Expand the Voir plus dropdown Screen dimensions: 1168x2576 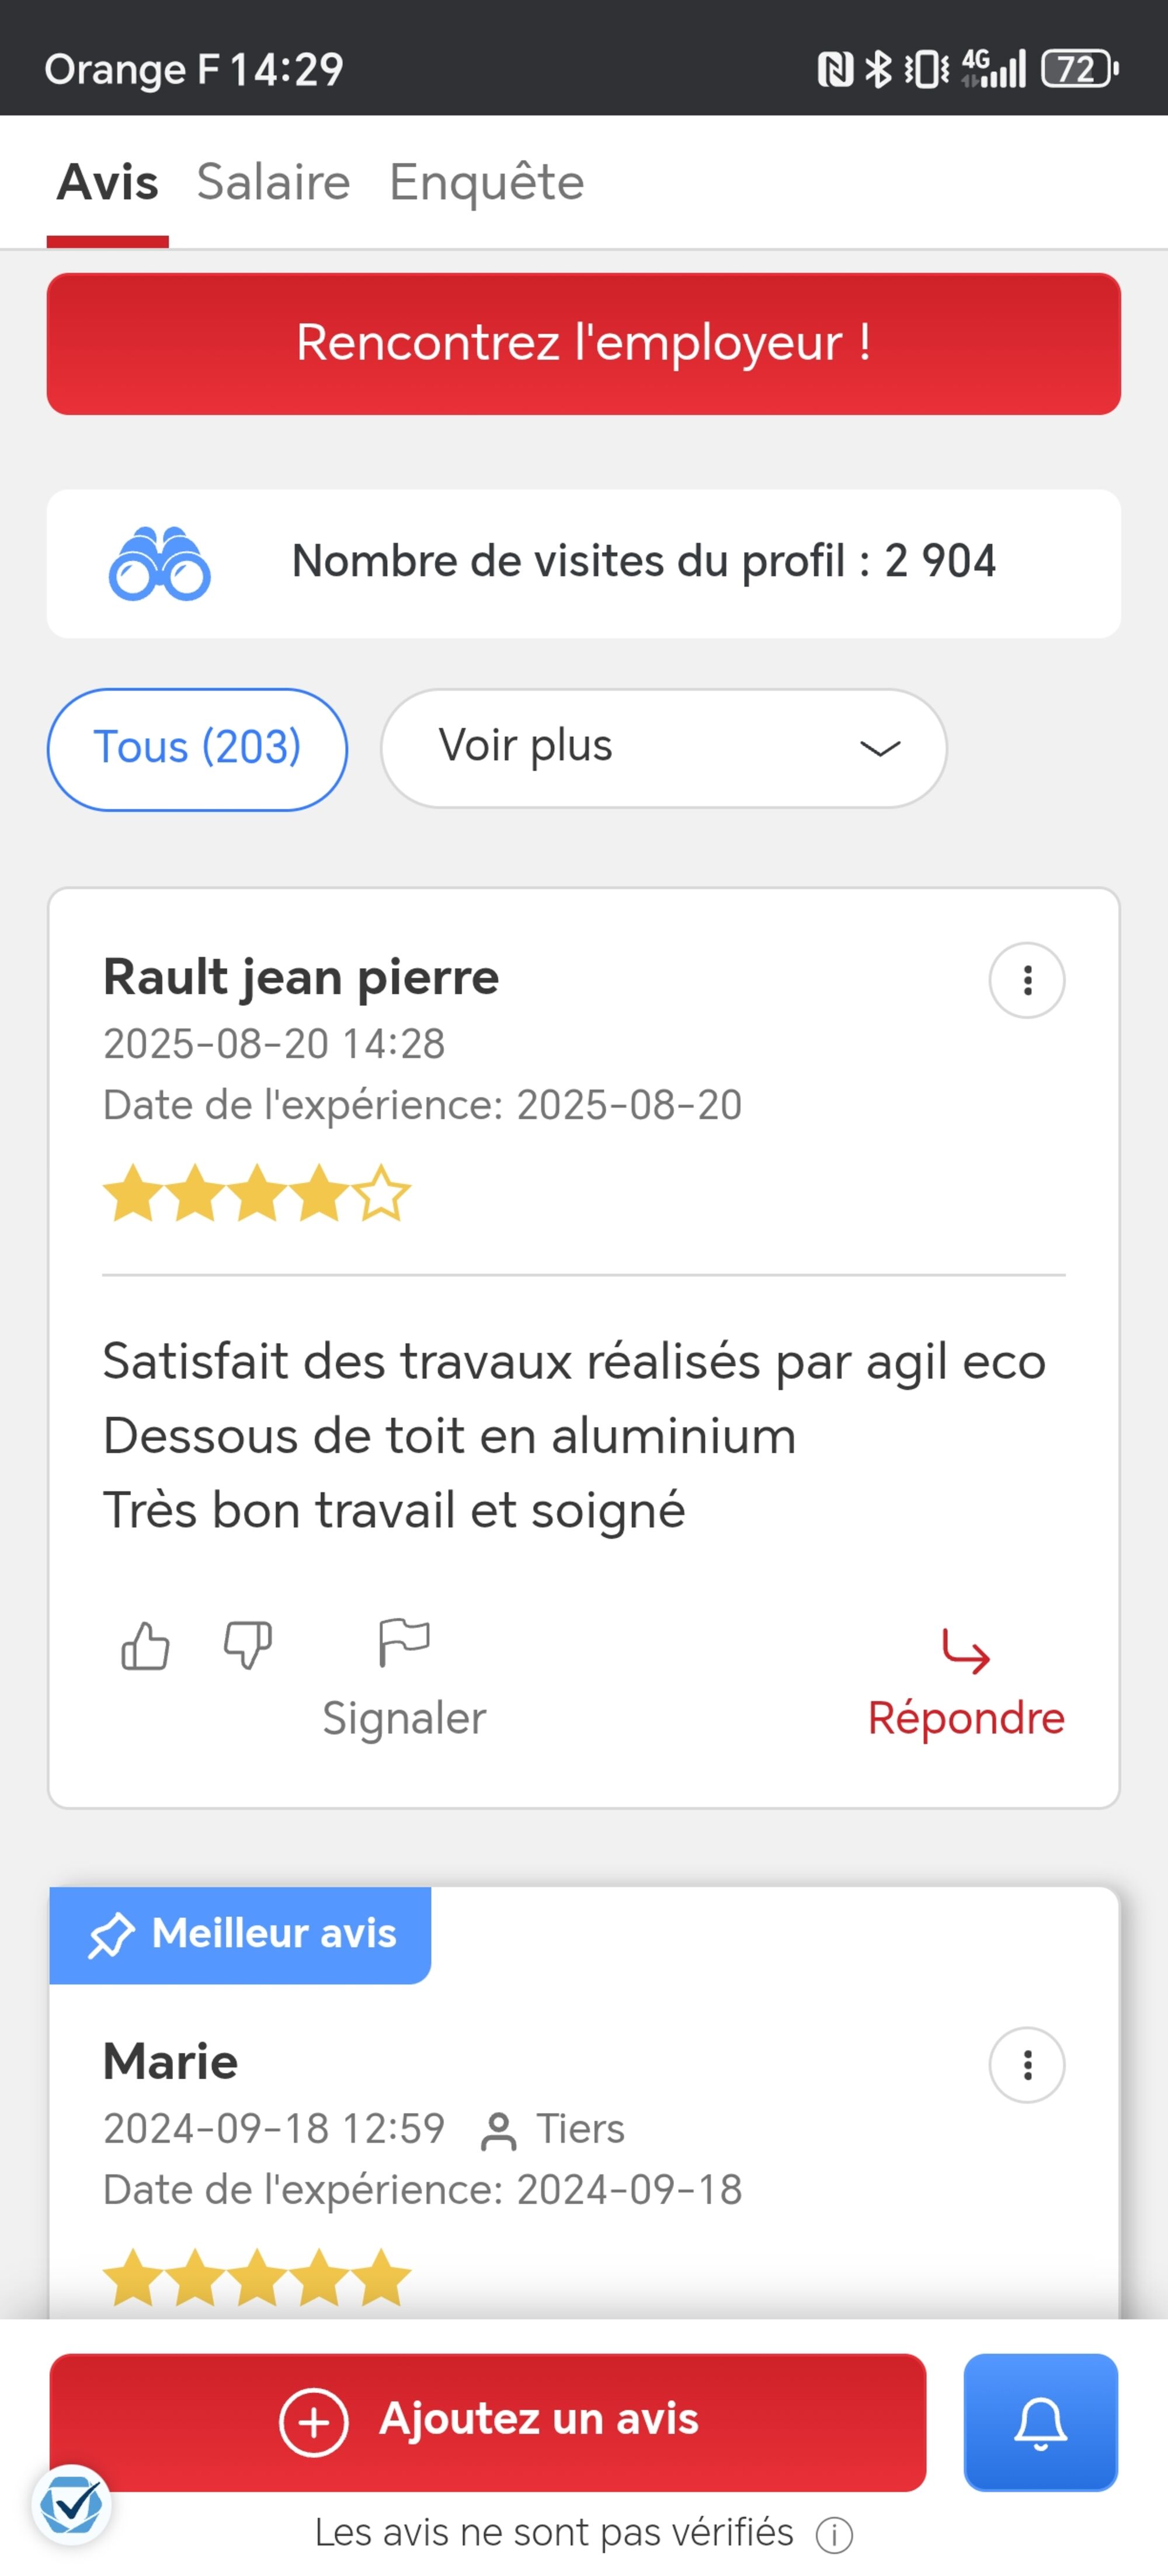point(663,748)
